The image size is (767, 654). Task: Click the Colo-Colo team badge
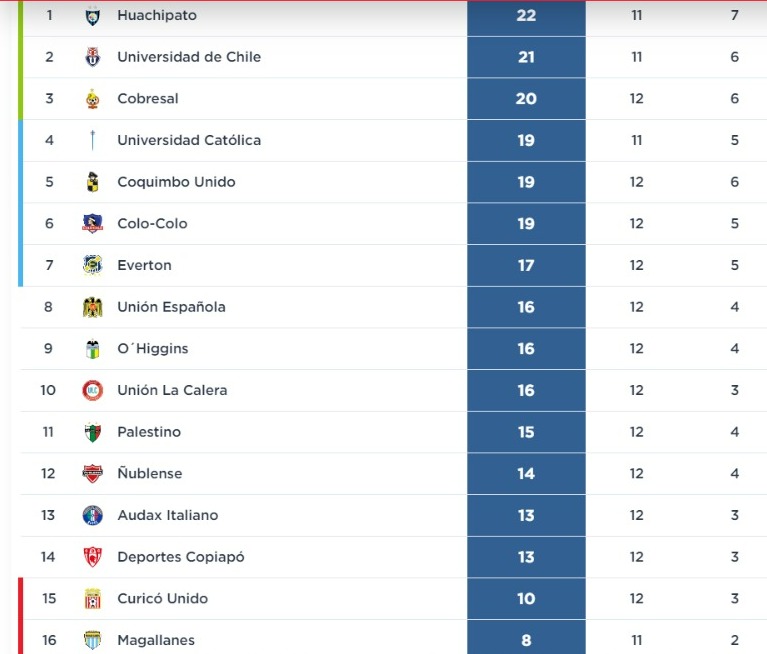[92, 224]
